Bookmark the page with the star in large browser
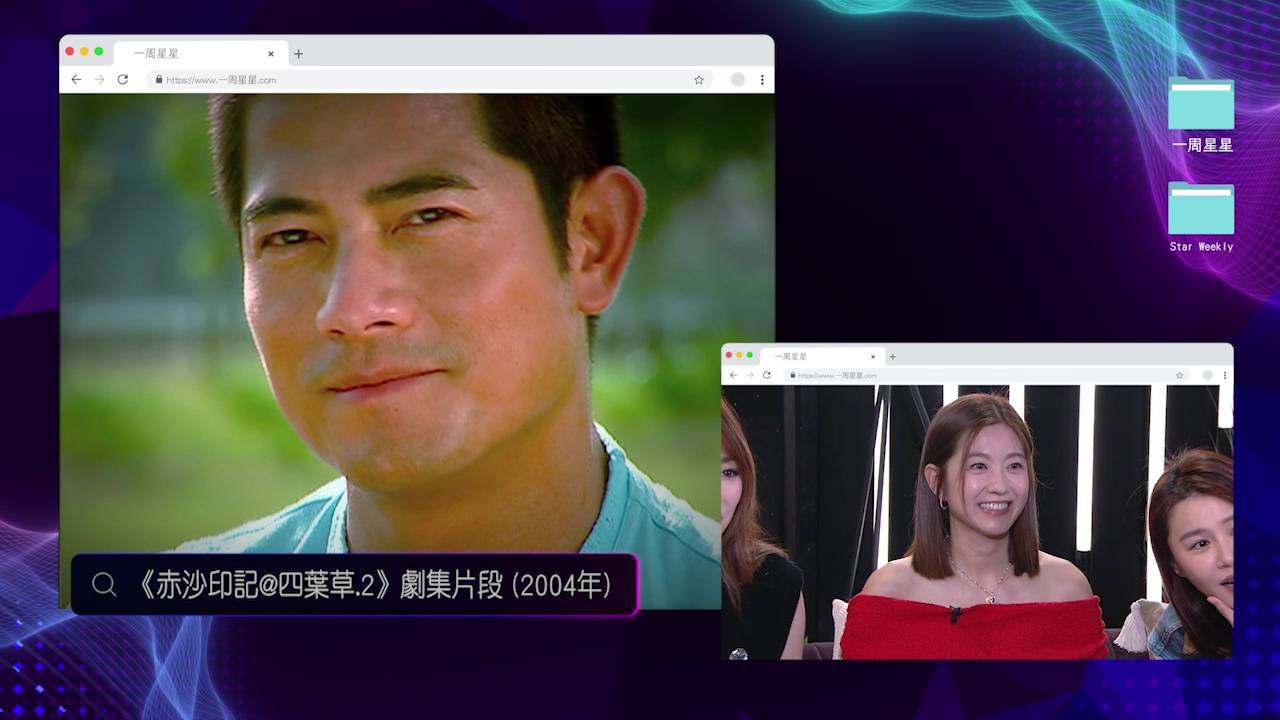 pos(699,80)
